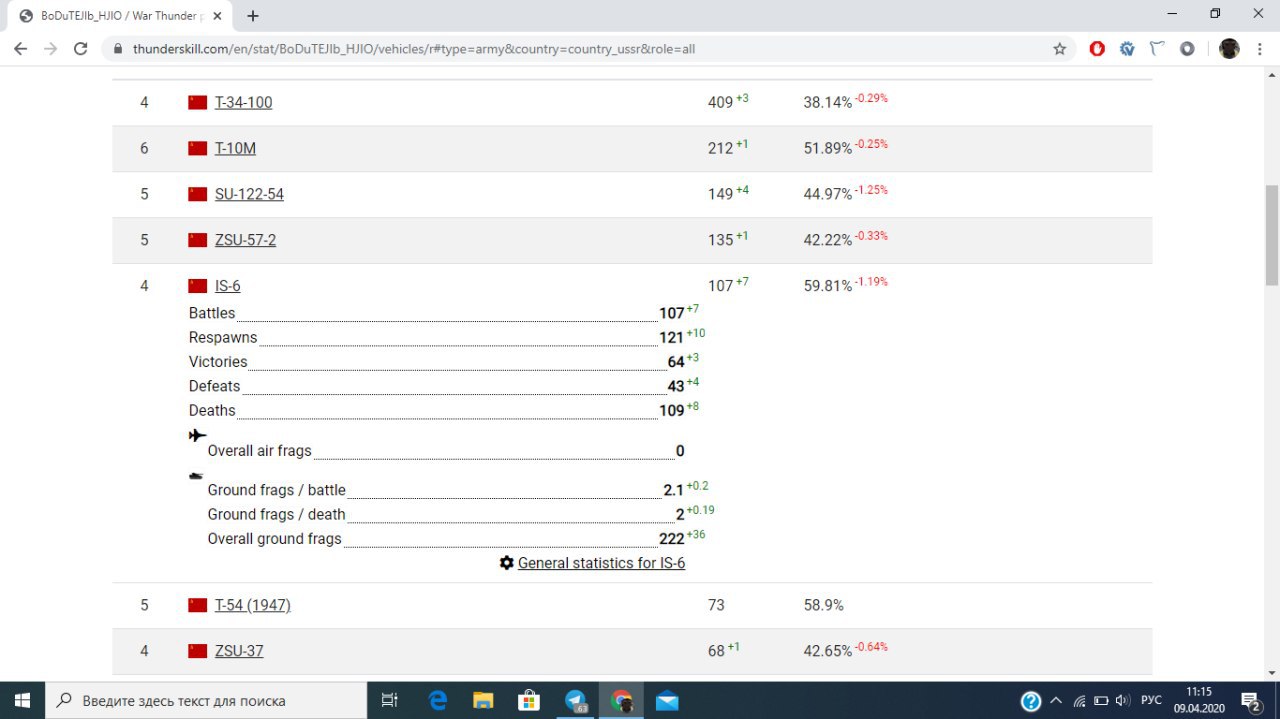Viewport: 1280px width, 719px height.
Task: Click the USSR flag next to SU-122-54
Action: (x=198, y=194)
